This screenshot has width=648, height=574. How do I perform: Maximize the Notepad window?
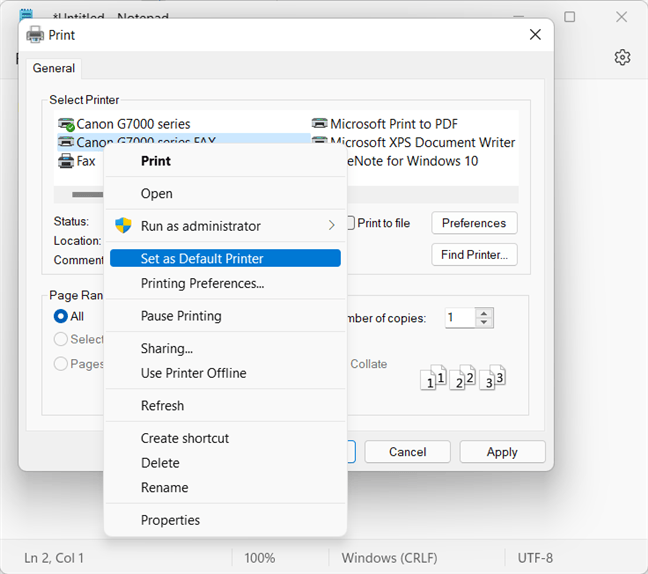(x=570, y=17)
